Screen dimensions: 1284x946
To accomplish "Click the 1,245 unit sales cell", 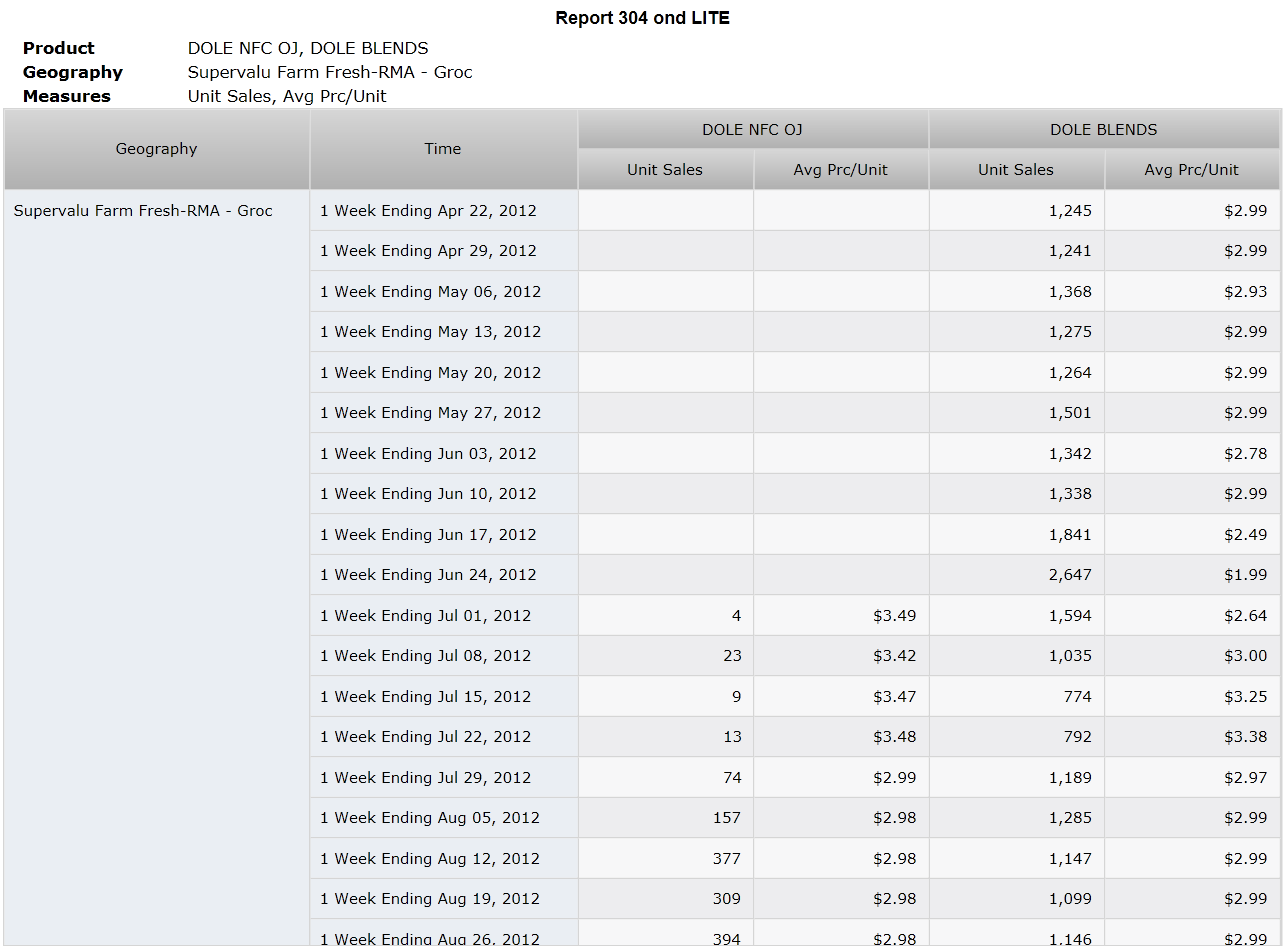I will pos(1017,211).
